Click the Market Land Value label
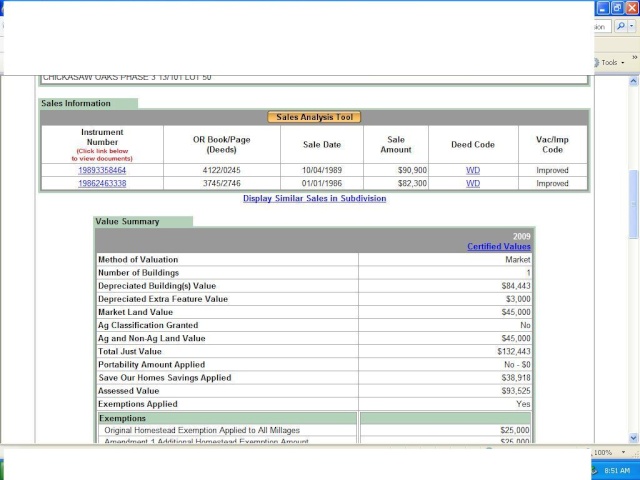This screenshot has width=640, height=480. pyautogui.click(x=135, y=312)
